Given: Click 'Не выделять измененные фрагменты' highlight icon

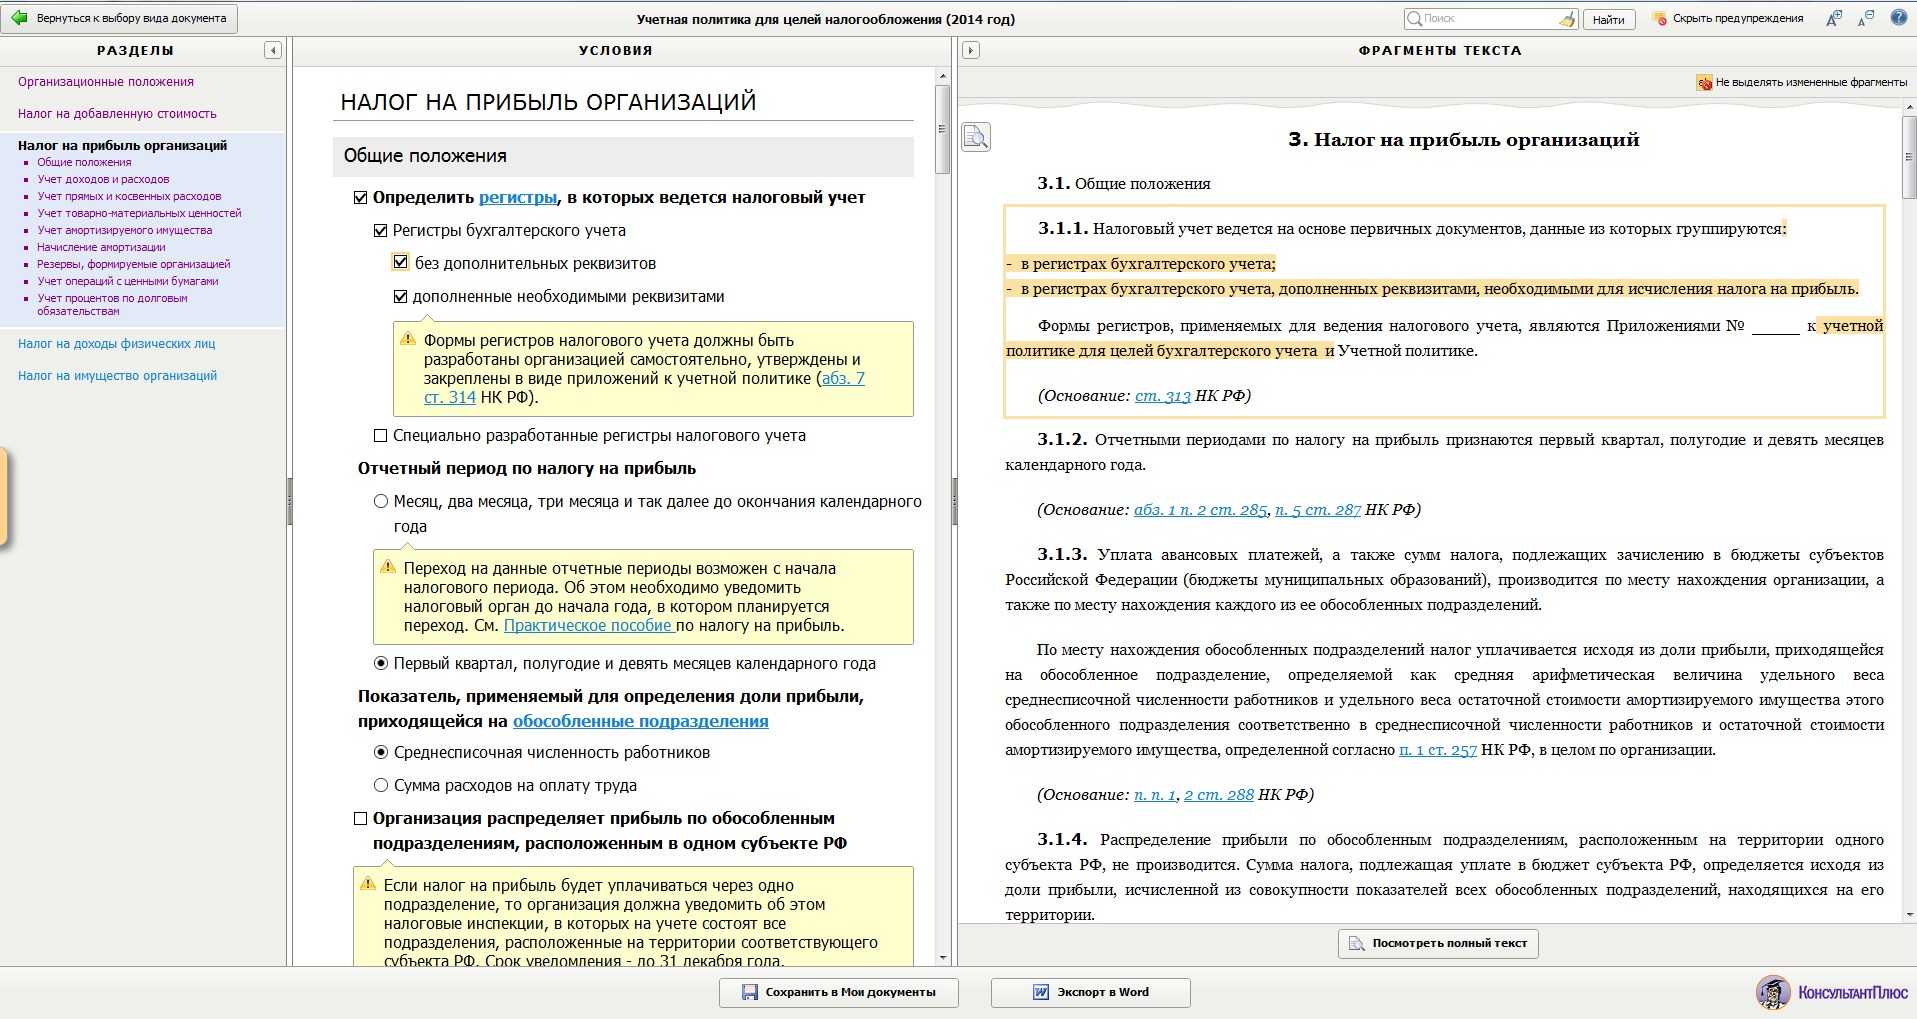Looking at the screenshot, I should (x=1704, y=83).
